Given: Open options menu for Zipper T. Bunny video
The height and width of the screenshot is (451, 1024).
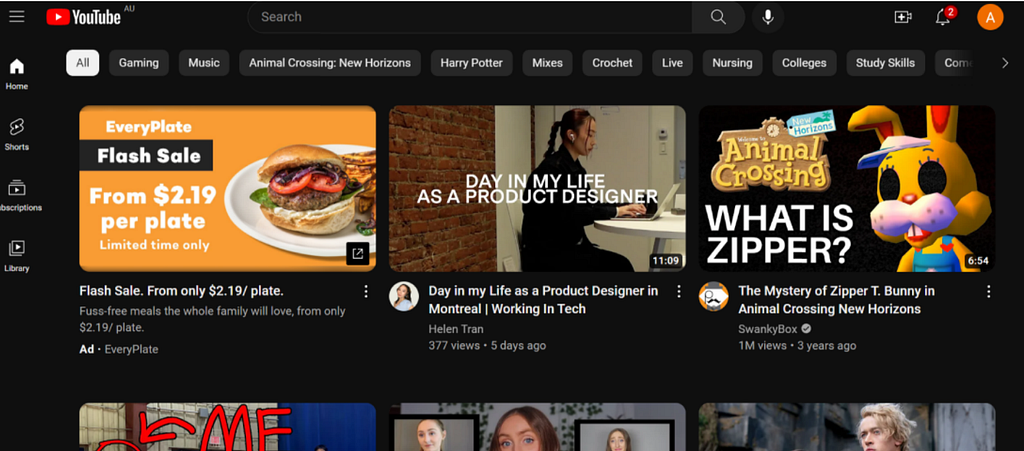Looking at the screenshot, I should 989,292.
